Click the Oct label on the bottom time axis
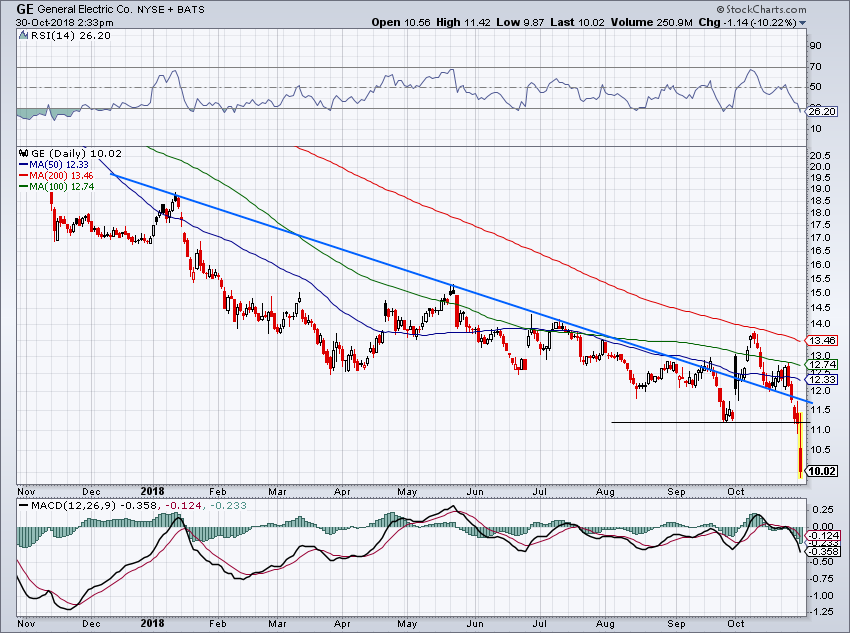Screen dimensions: 850x633 pos(735,624)
